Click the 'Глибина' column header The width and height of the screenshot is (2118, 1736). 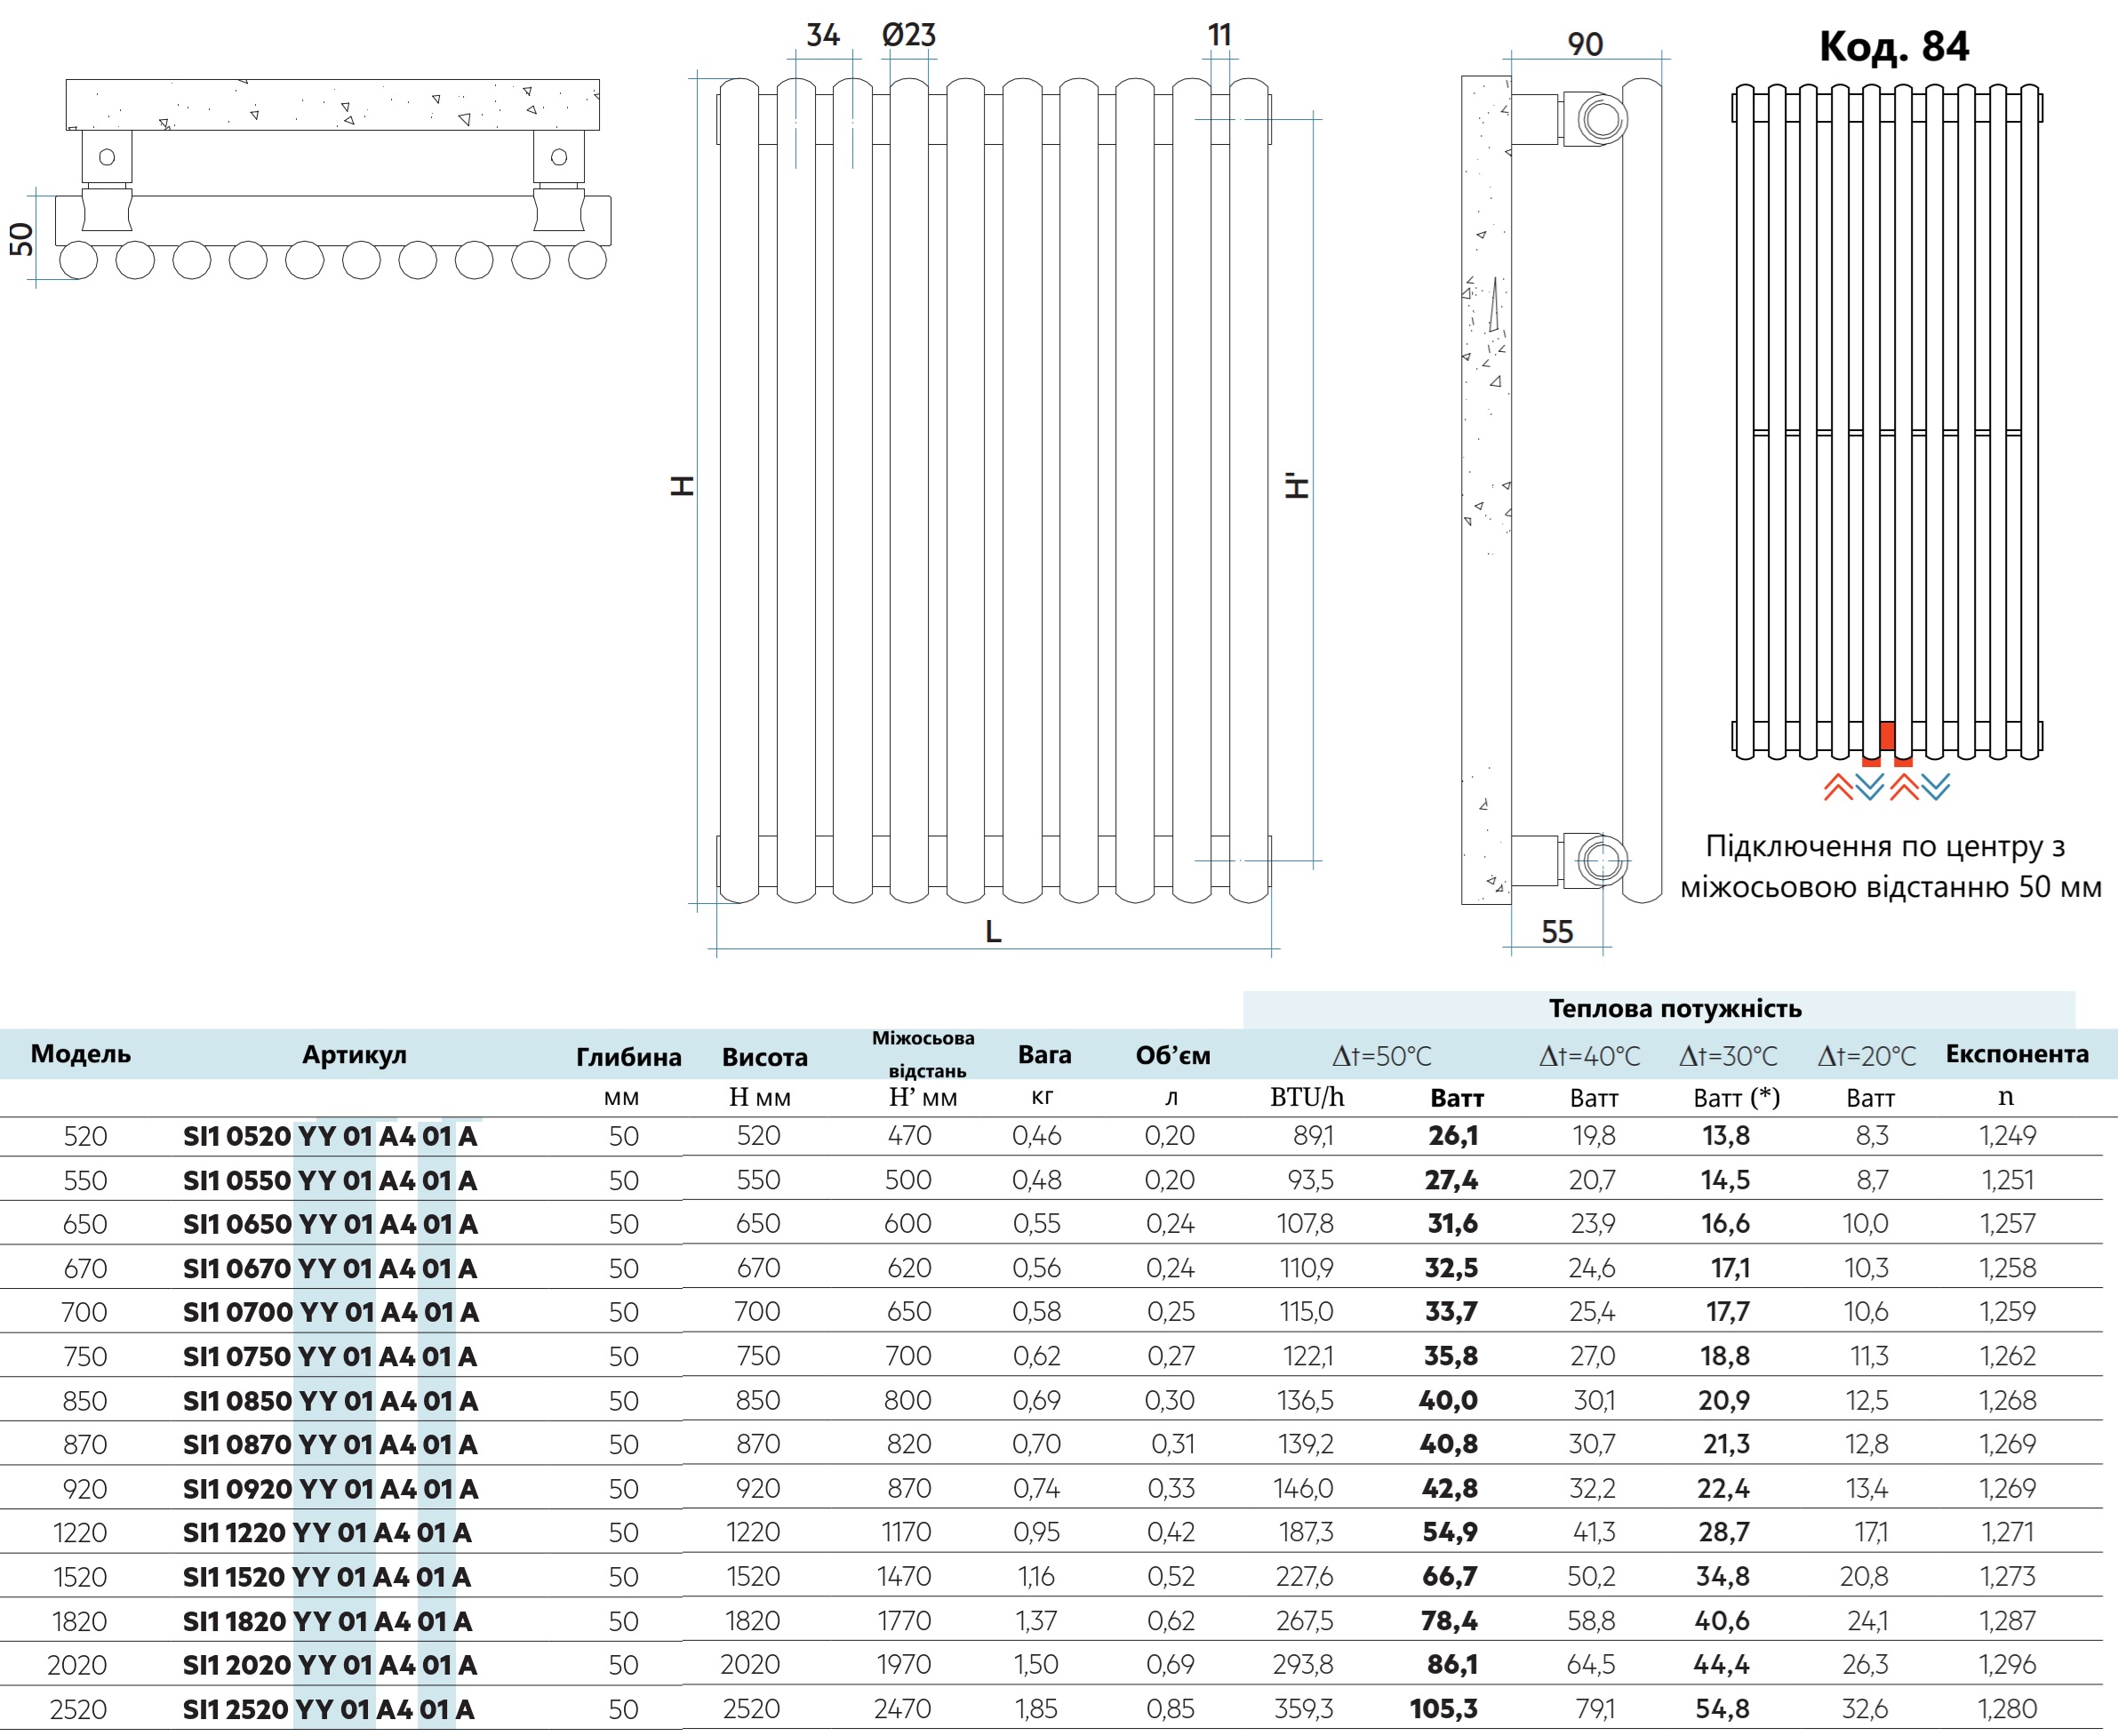628,1057
